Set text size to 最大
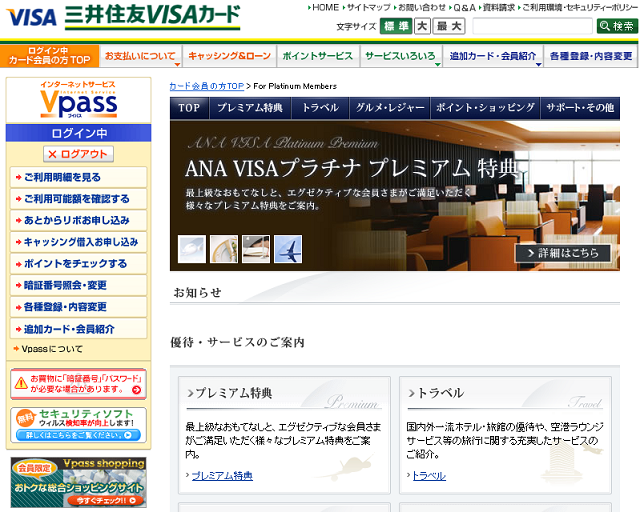 [449, 26]
